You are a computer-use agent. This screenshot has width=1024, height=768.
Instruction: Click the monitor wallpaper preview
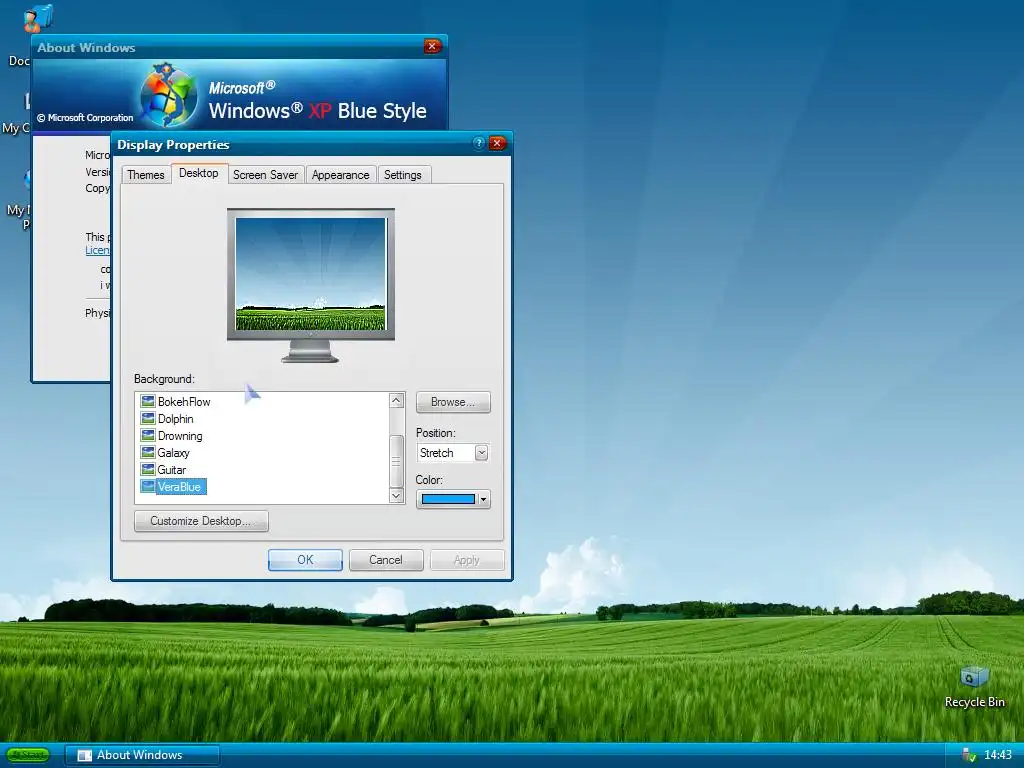tap(310, 274)
